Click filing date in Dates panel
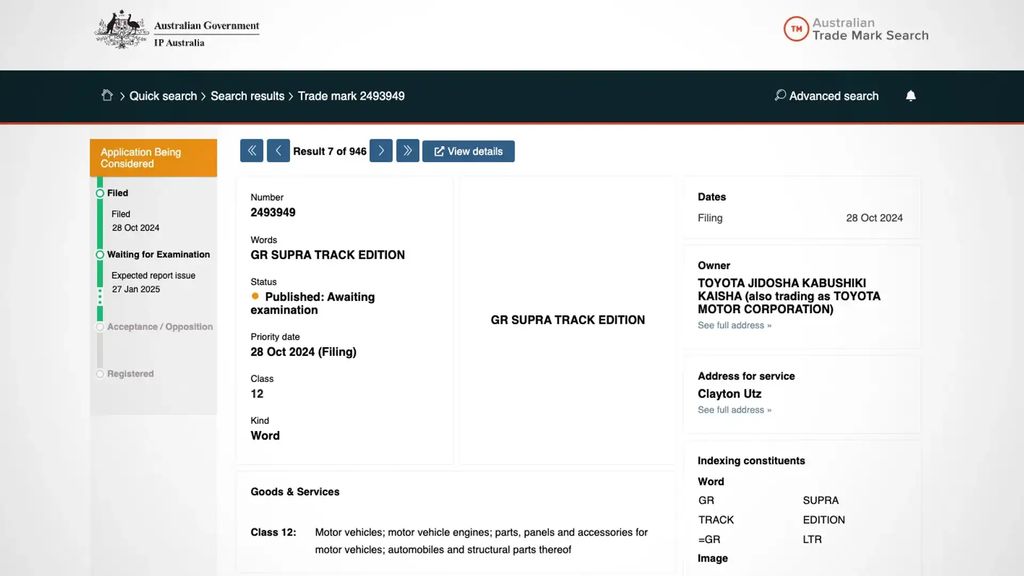1024x576 pixels. [874, 218]
